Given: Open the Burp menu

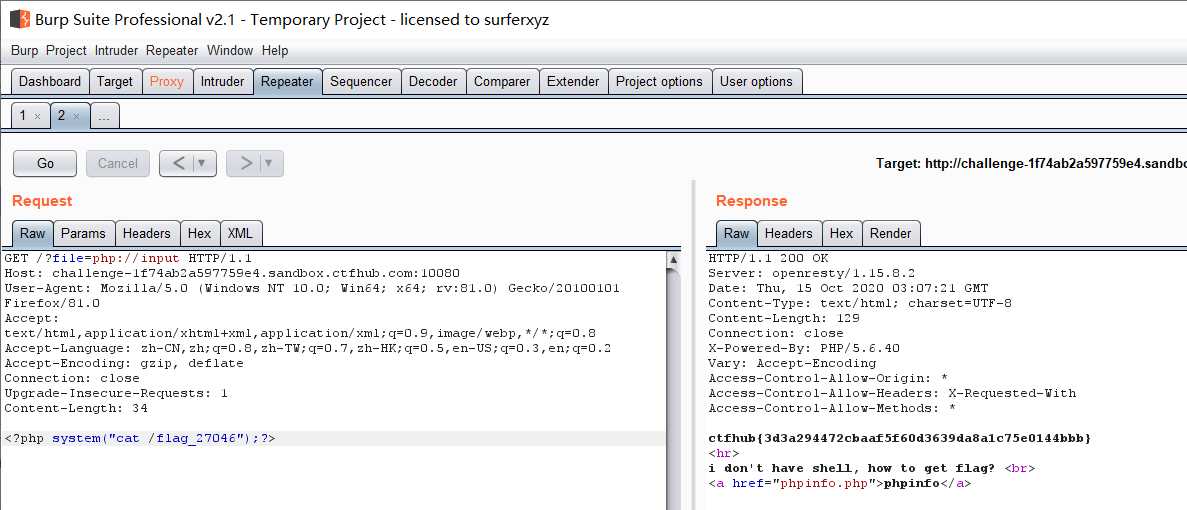Looking at the screenshot, I should point(25,51).
